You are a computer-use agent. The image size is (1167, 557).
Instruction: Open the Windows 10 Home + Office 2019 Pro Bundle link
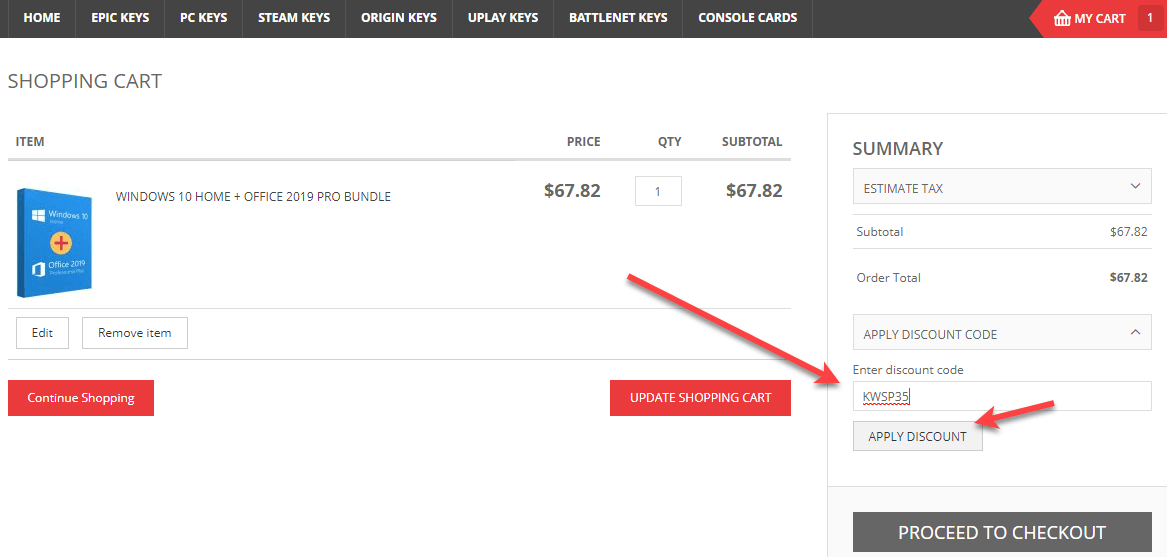click(253, 197)
